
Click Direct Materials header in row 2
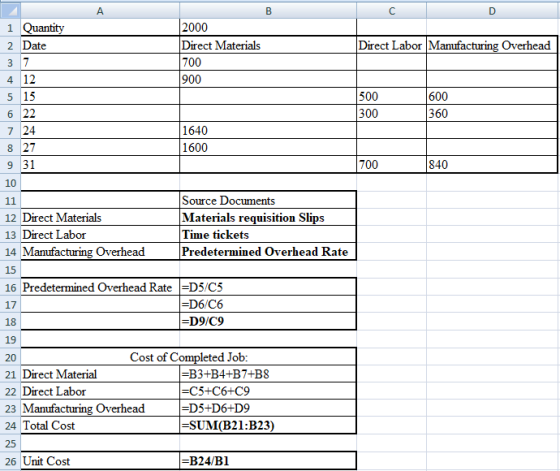pyautogui.click(x=268, y=45)
